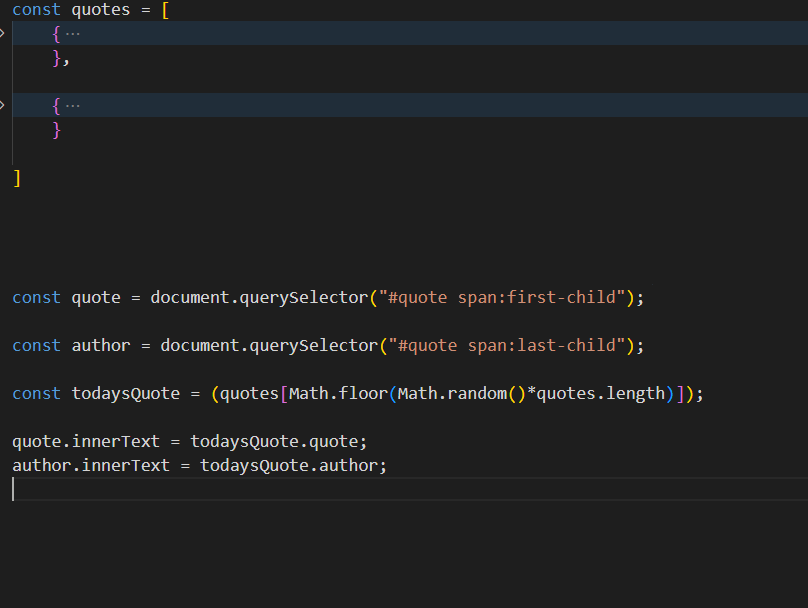Viewport: 808px width, 608px height.
Task: Expand the first folded object in quotes array
Action: pos(2,33)
